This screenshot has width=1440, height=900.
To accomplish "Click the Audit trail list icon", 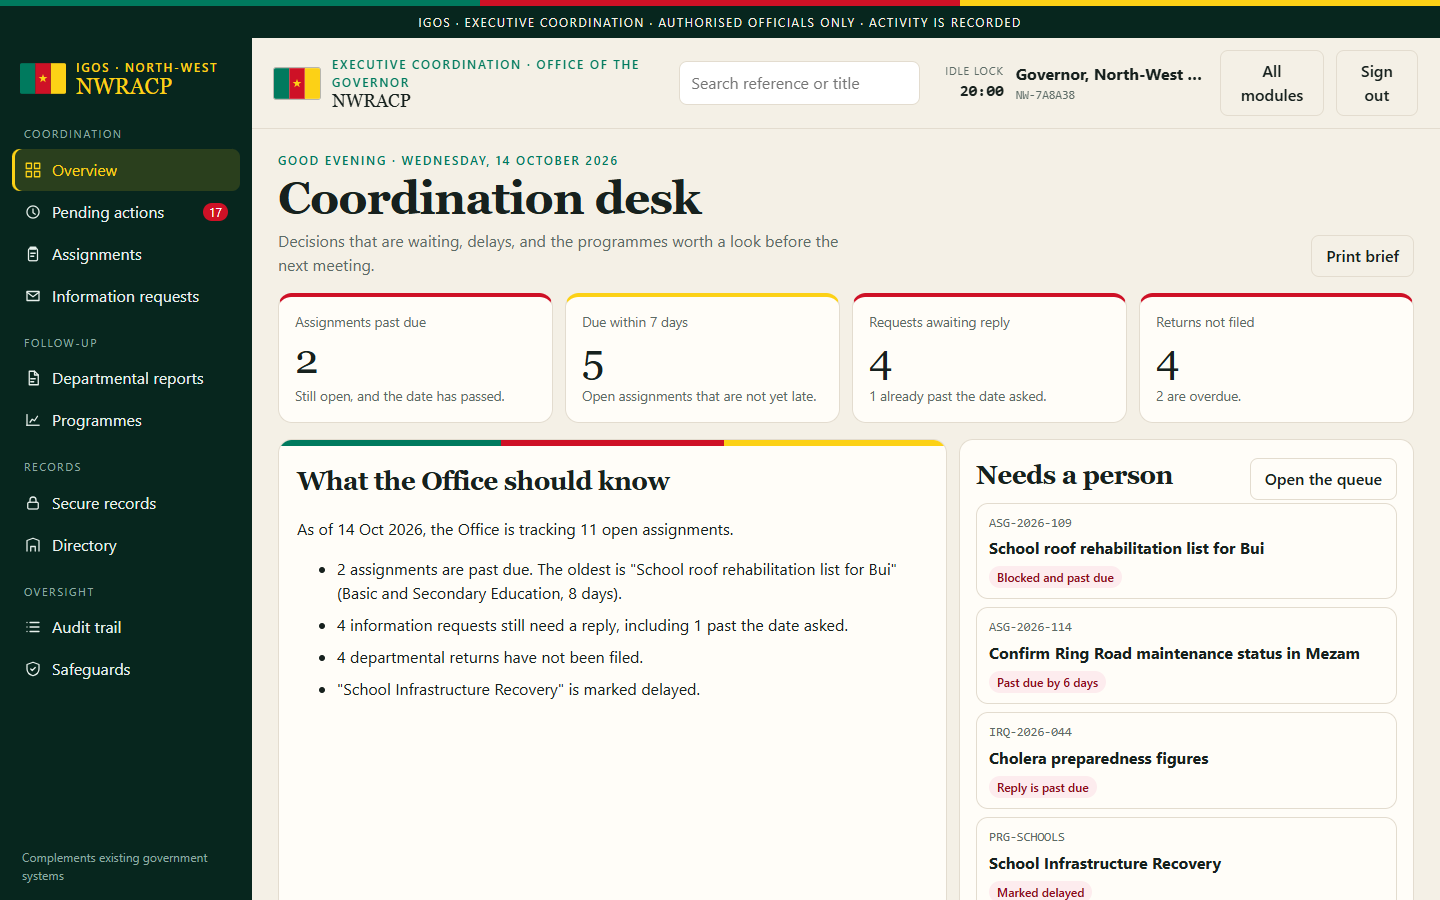I will click(x=33, y=627).
